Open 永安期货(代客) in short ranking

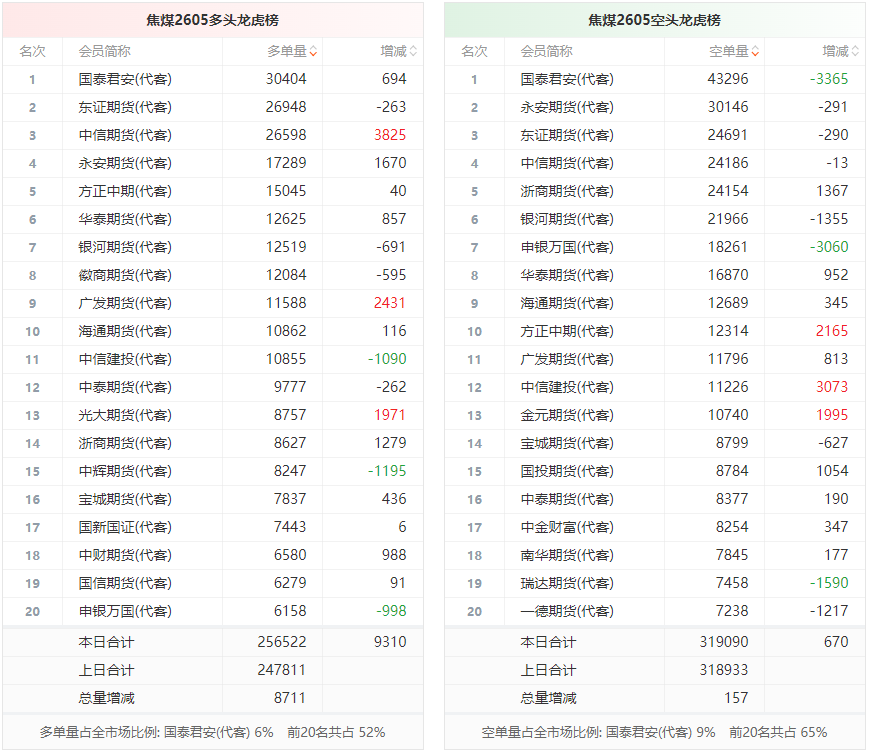[x=567, y=107]
